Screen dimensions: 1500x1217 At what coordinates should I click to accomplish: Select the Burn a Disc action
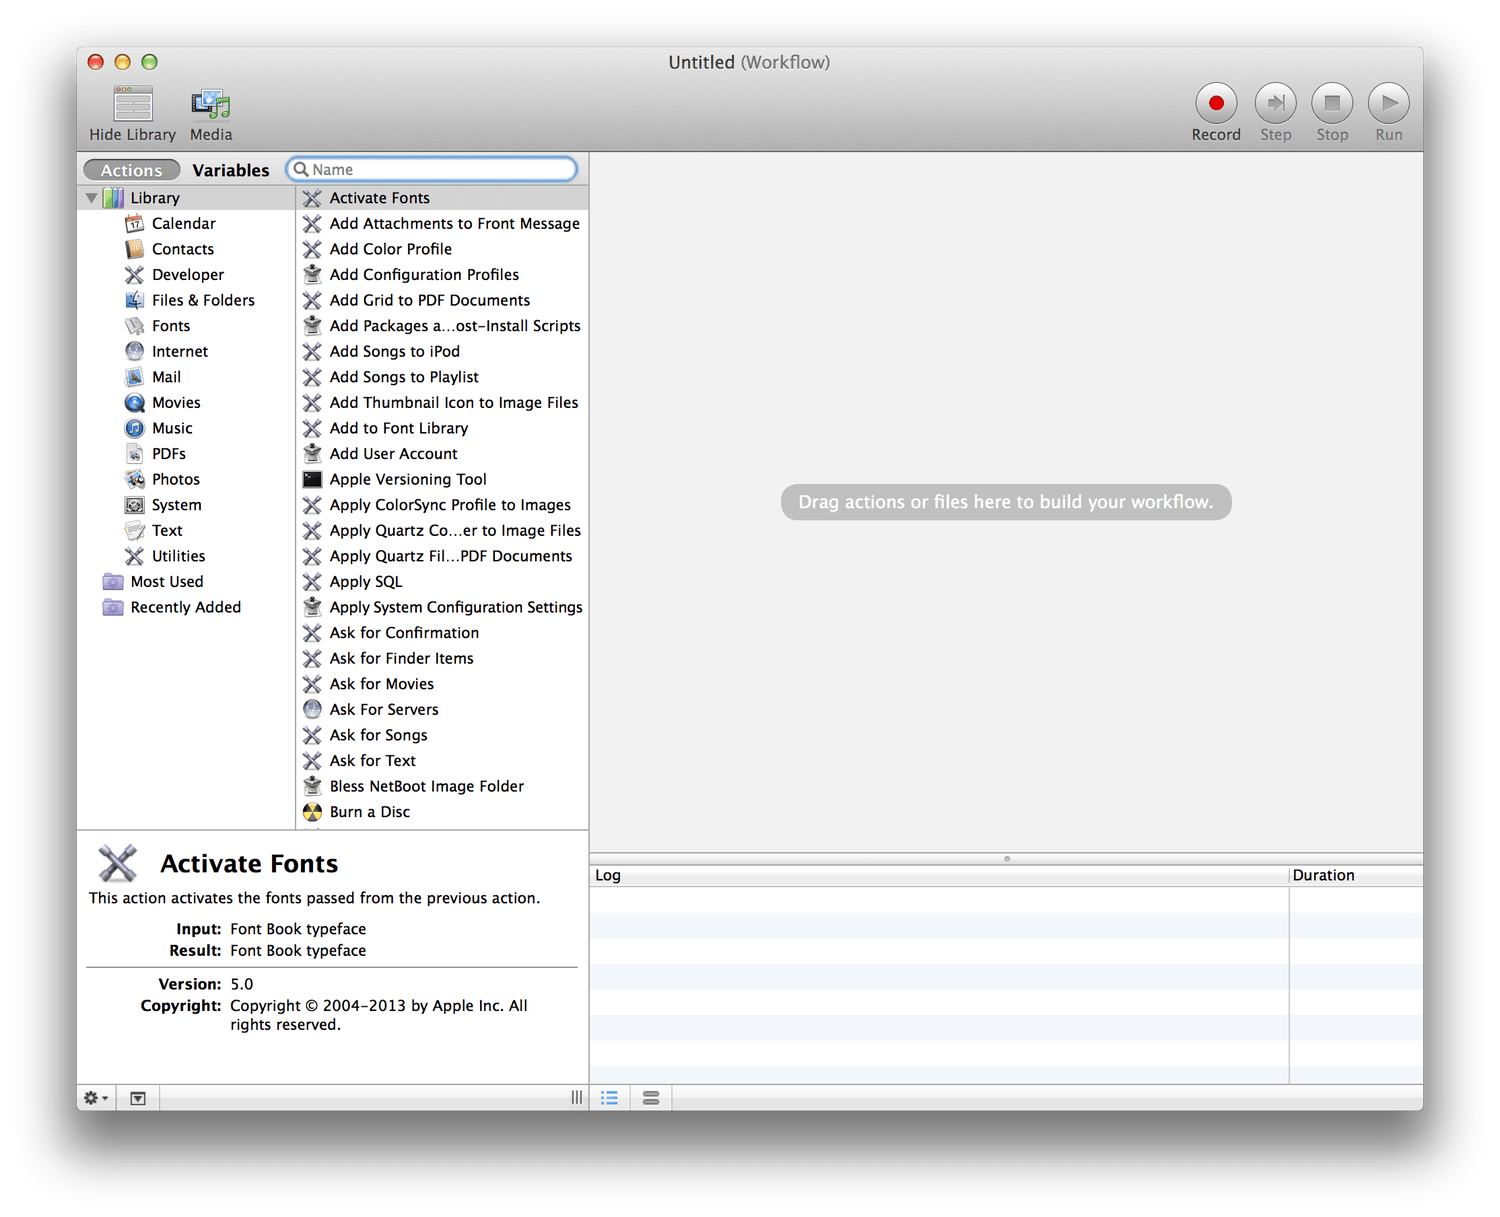point(370,812)
